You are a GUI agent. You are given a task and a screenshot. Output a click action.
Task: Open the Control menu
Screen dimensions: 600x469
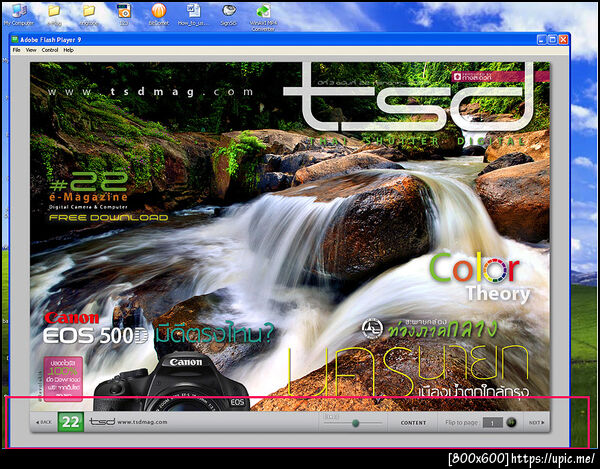50,50
